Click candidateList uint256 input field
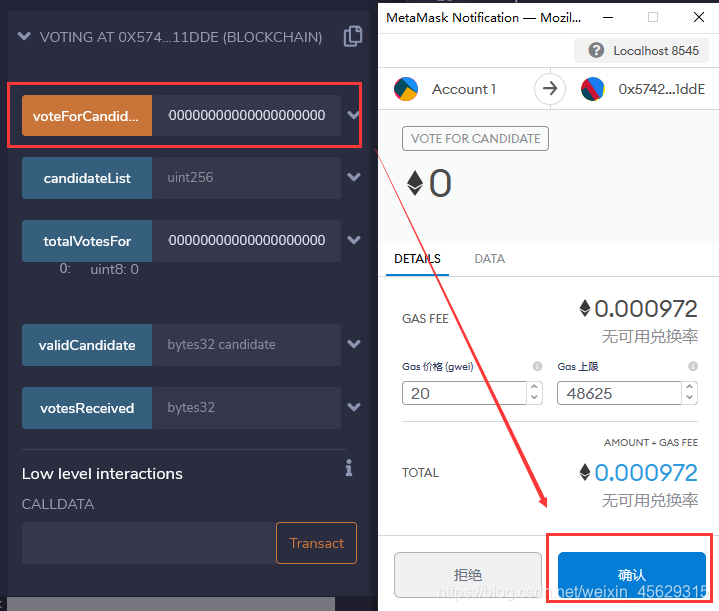This screenshot has width=719, height=611. (x=246, y=178)
